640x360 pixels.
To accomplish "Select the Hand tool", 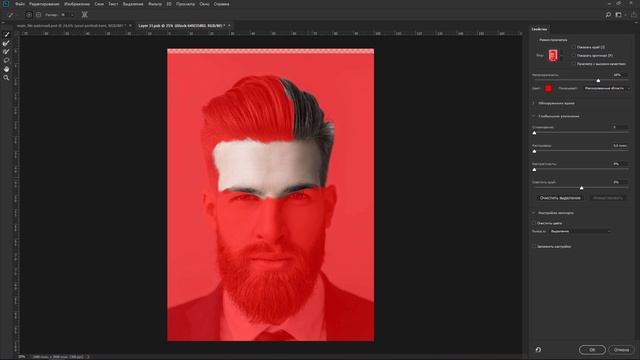I will click(x=7, y=69).
